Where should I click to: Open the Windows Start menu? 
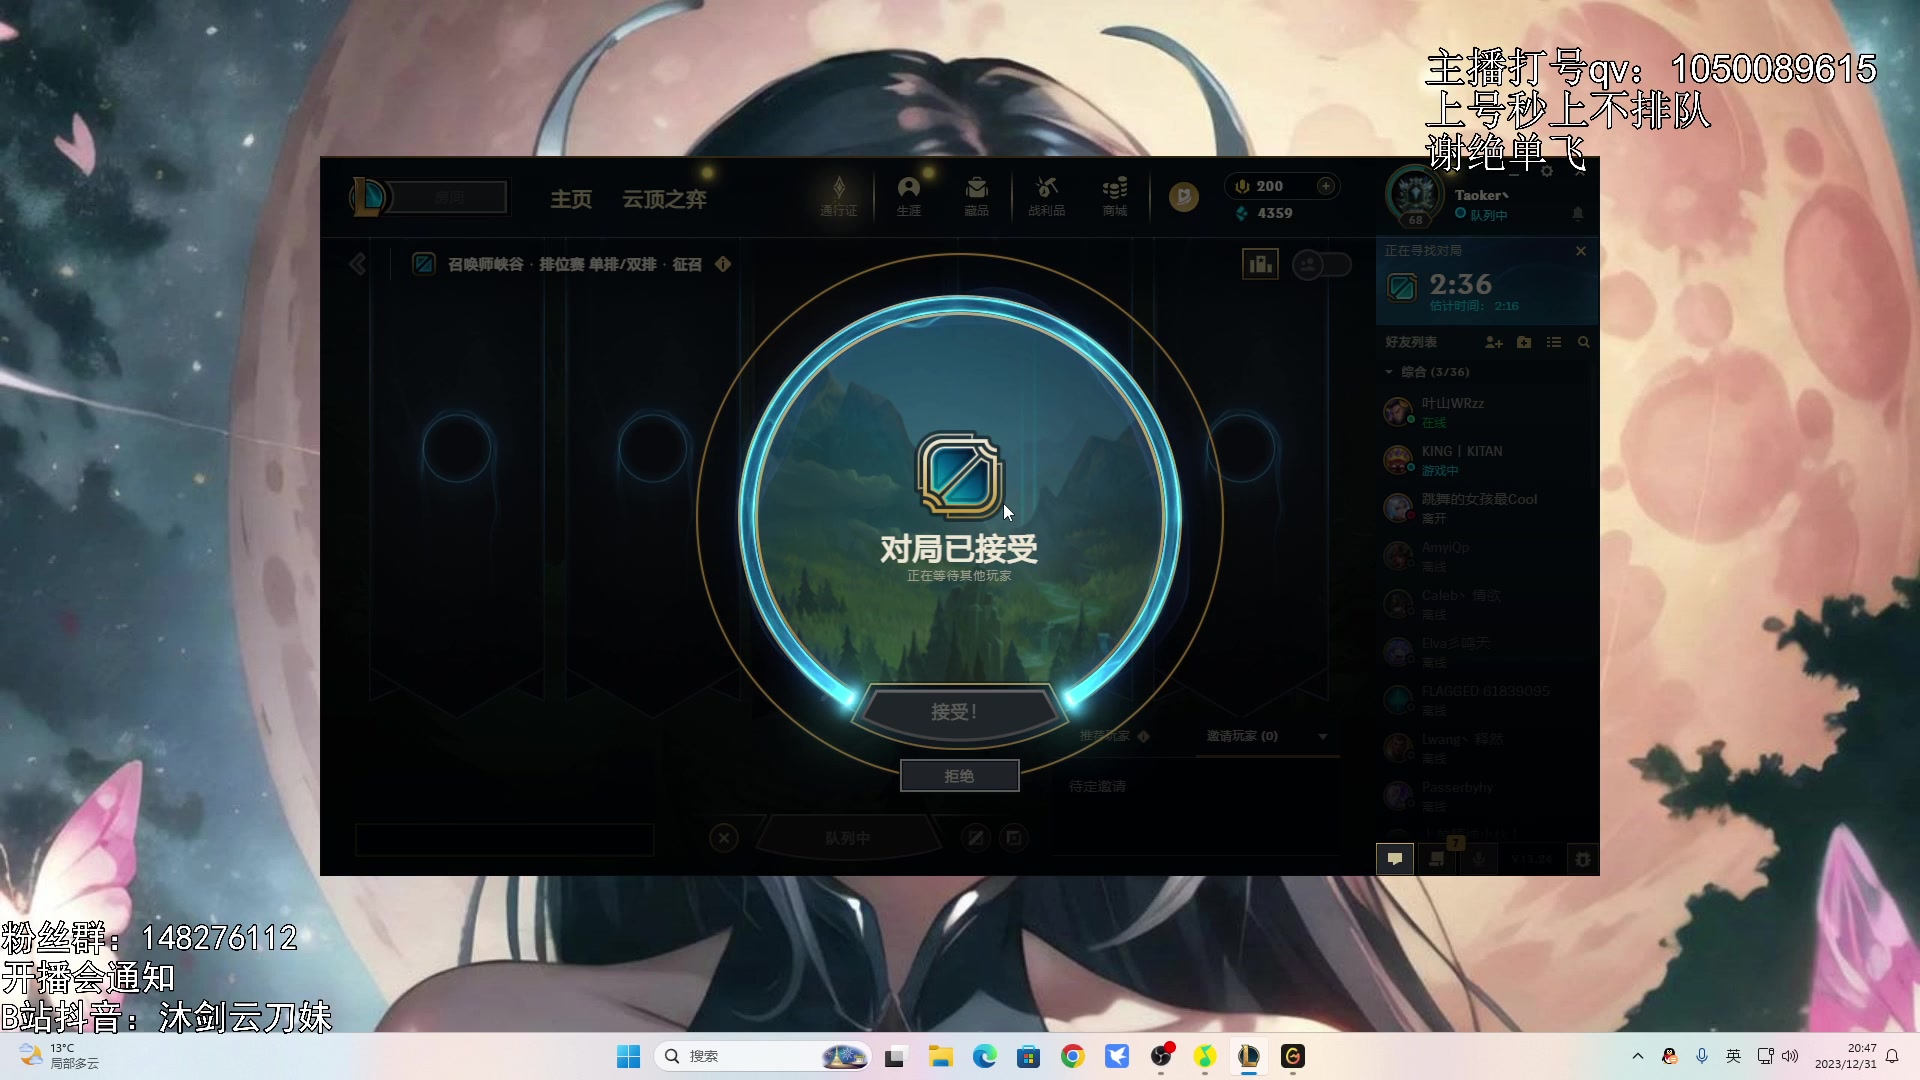(x=628, y=1056)
